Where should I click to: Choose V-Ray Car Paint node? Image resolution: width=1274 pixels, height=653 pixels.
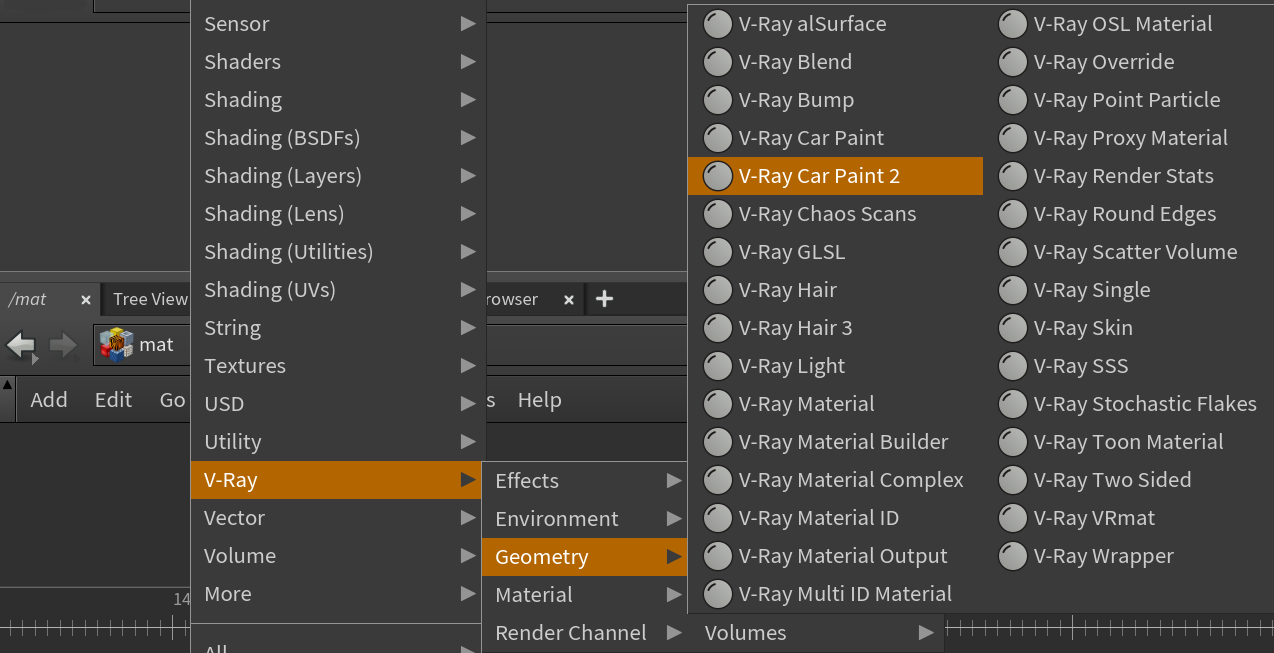coord(835,138)
